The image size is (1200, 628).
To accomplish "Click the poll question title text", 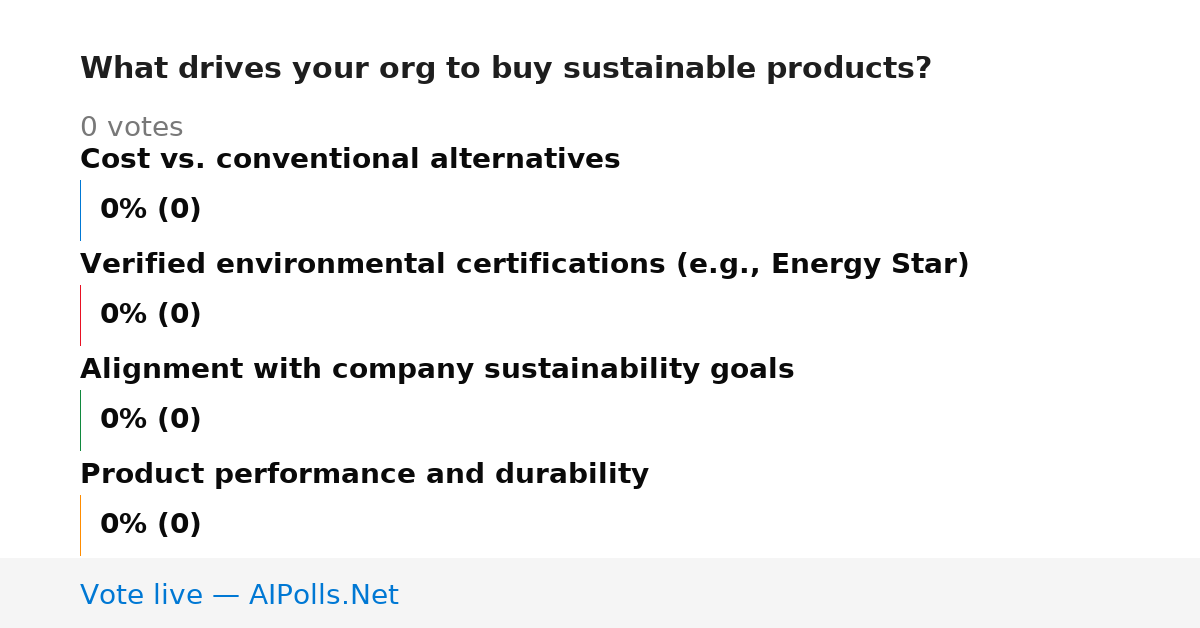I will [x=506, y=69].
